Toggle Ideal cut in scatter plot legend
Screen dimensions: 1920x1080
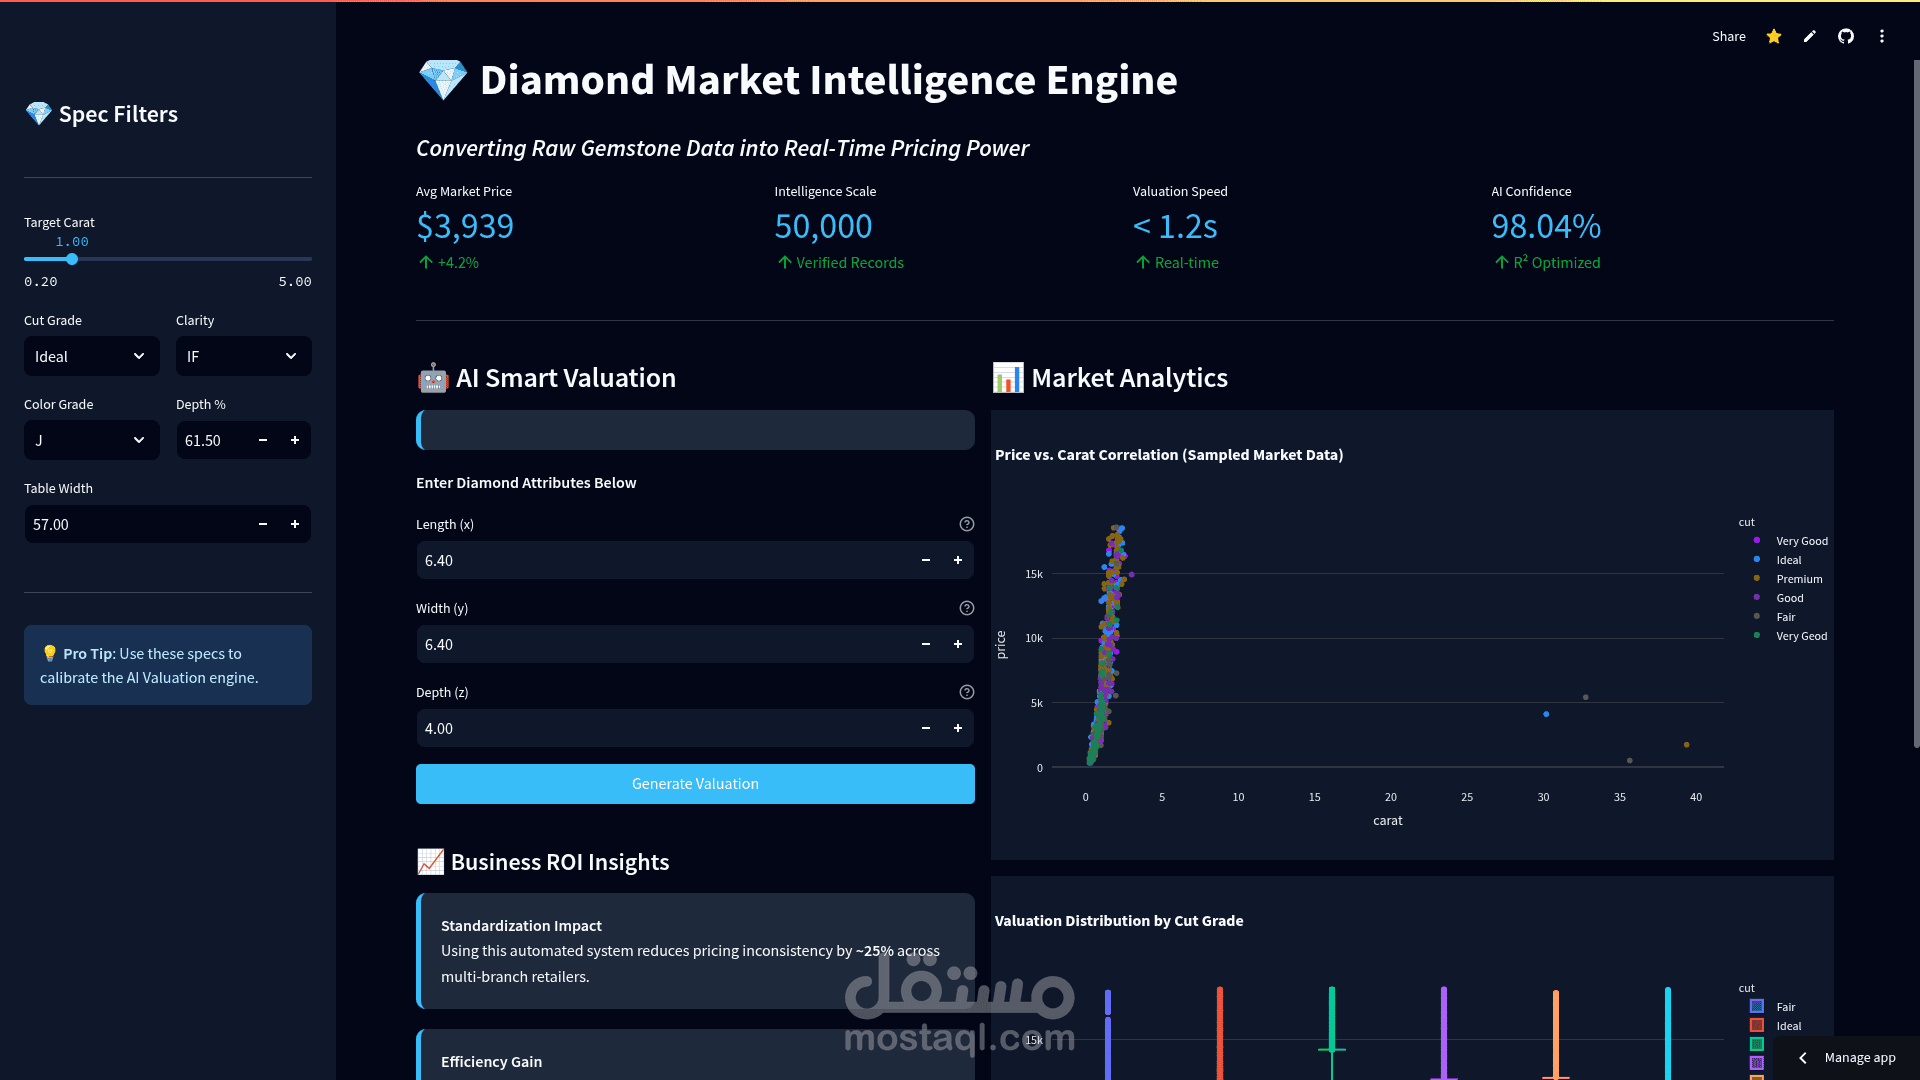[x=1788, y=560]
